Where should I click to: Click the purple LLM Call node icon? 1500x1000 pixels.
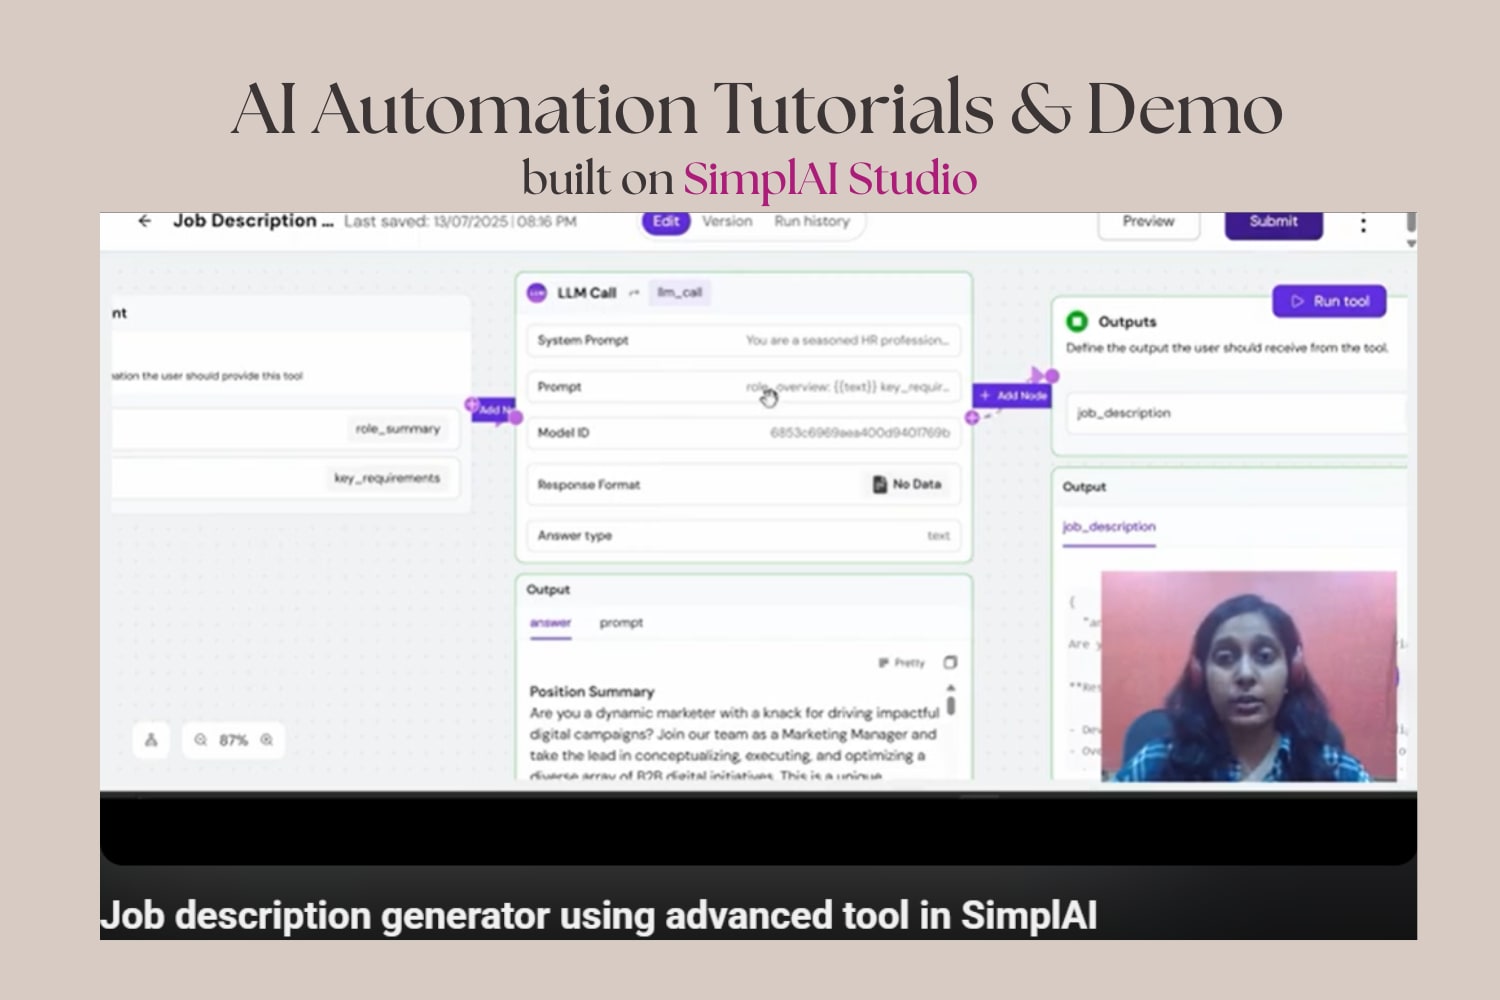pos(537,292)
